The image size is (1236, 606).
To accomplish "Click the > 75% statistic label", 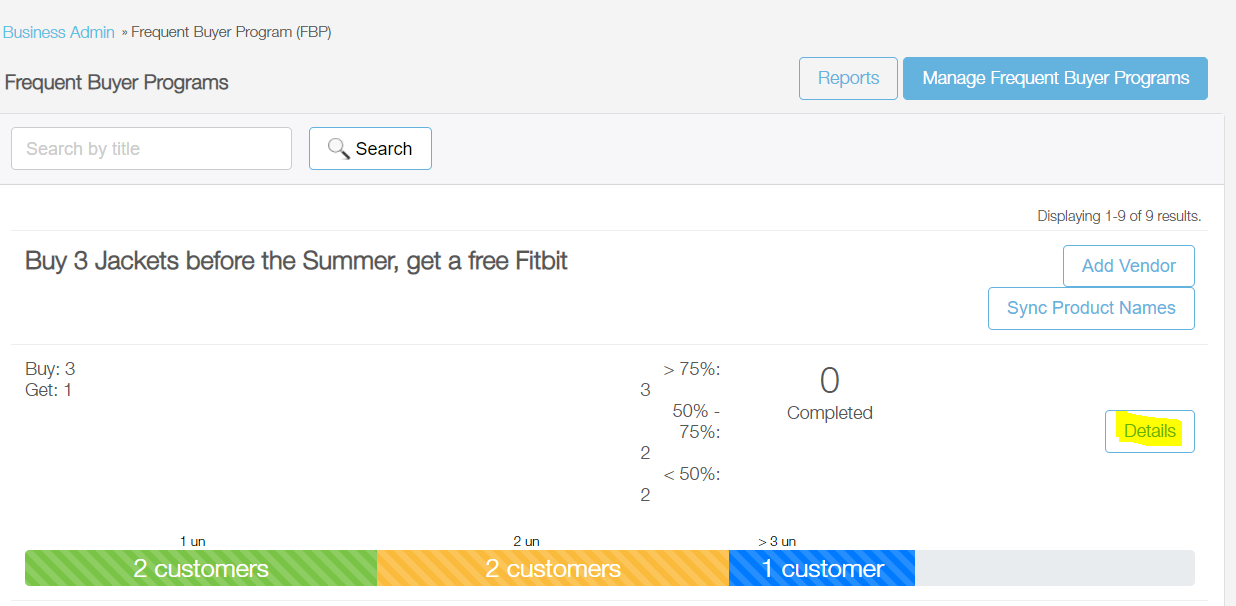I will point(692,370).
